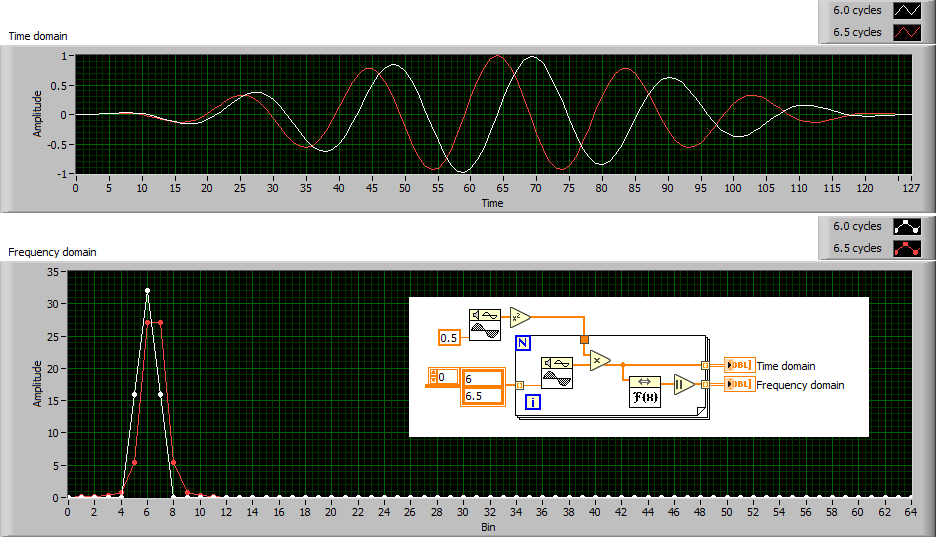Click the array index display showing 0
This screenshot has width=936, height=537.
pos(444,377)
